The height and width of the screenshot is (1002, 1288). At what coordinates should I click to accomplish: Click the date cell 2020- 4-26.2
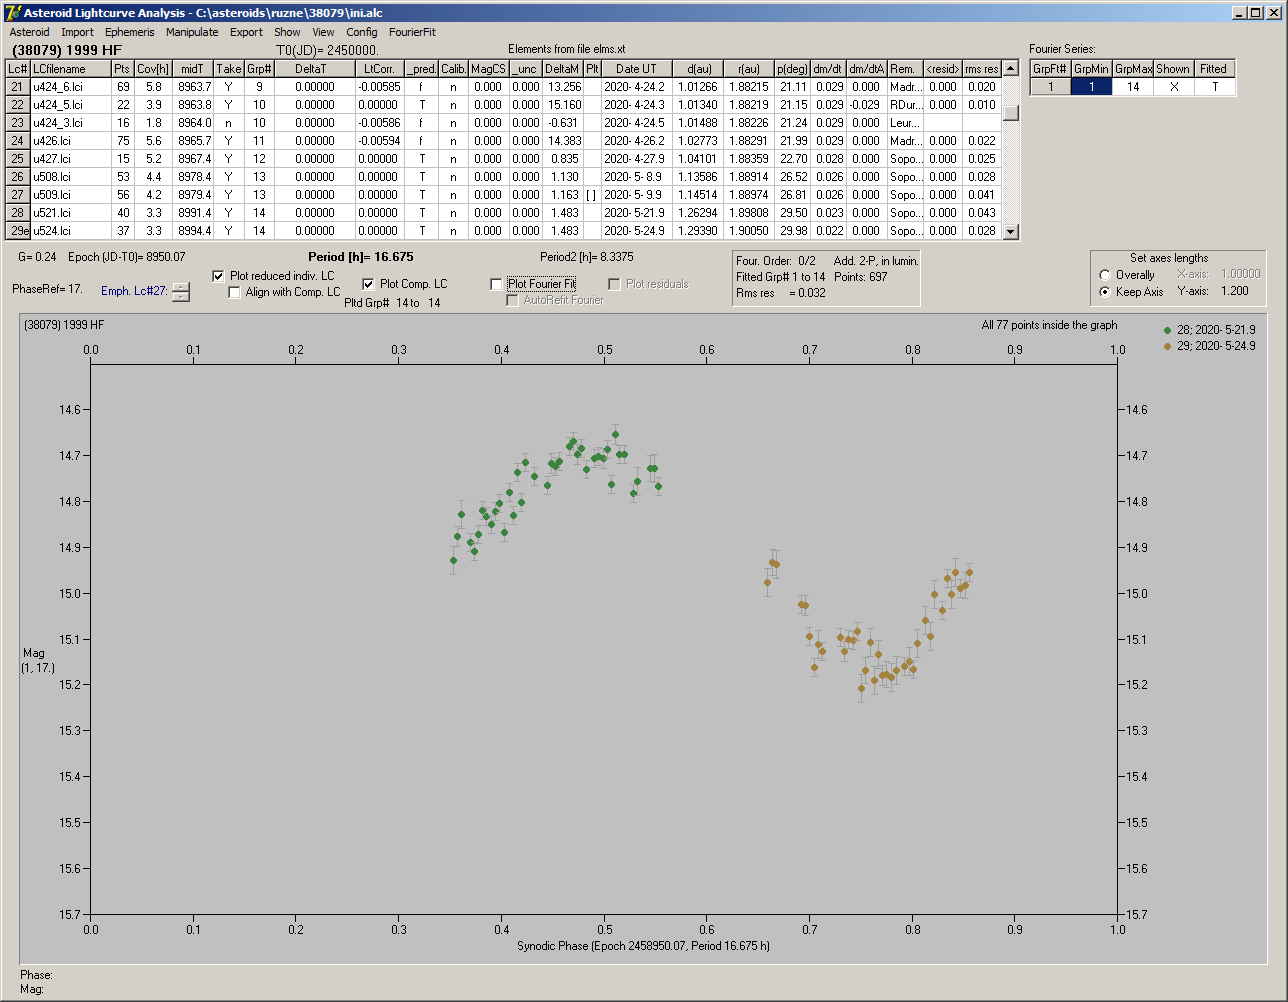point(636,141)
